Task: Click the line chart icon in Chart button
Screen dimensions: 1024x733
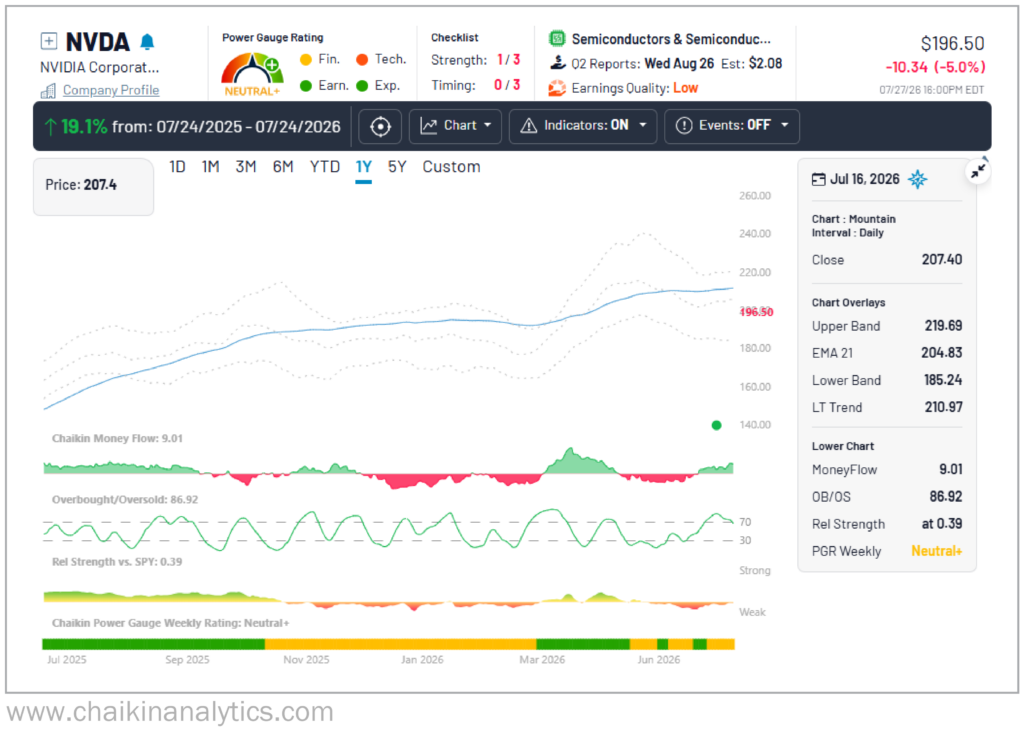Action: tap(428, 125)
